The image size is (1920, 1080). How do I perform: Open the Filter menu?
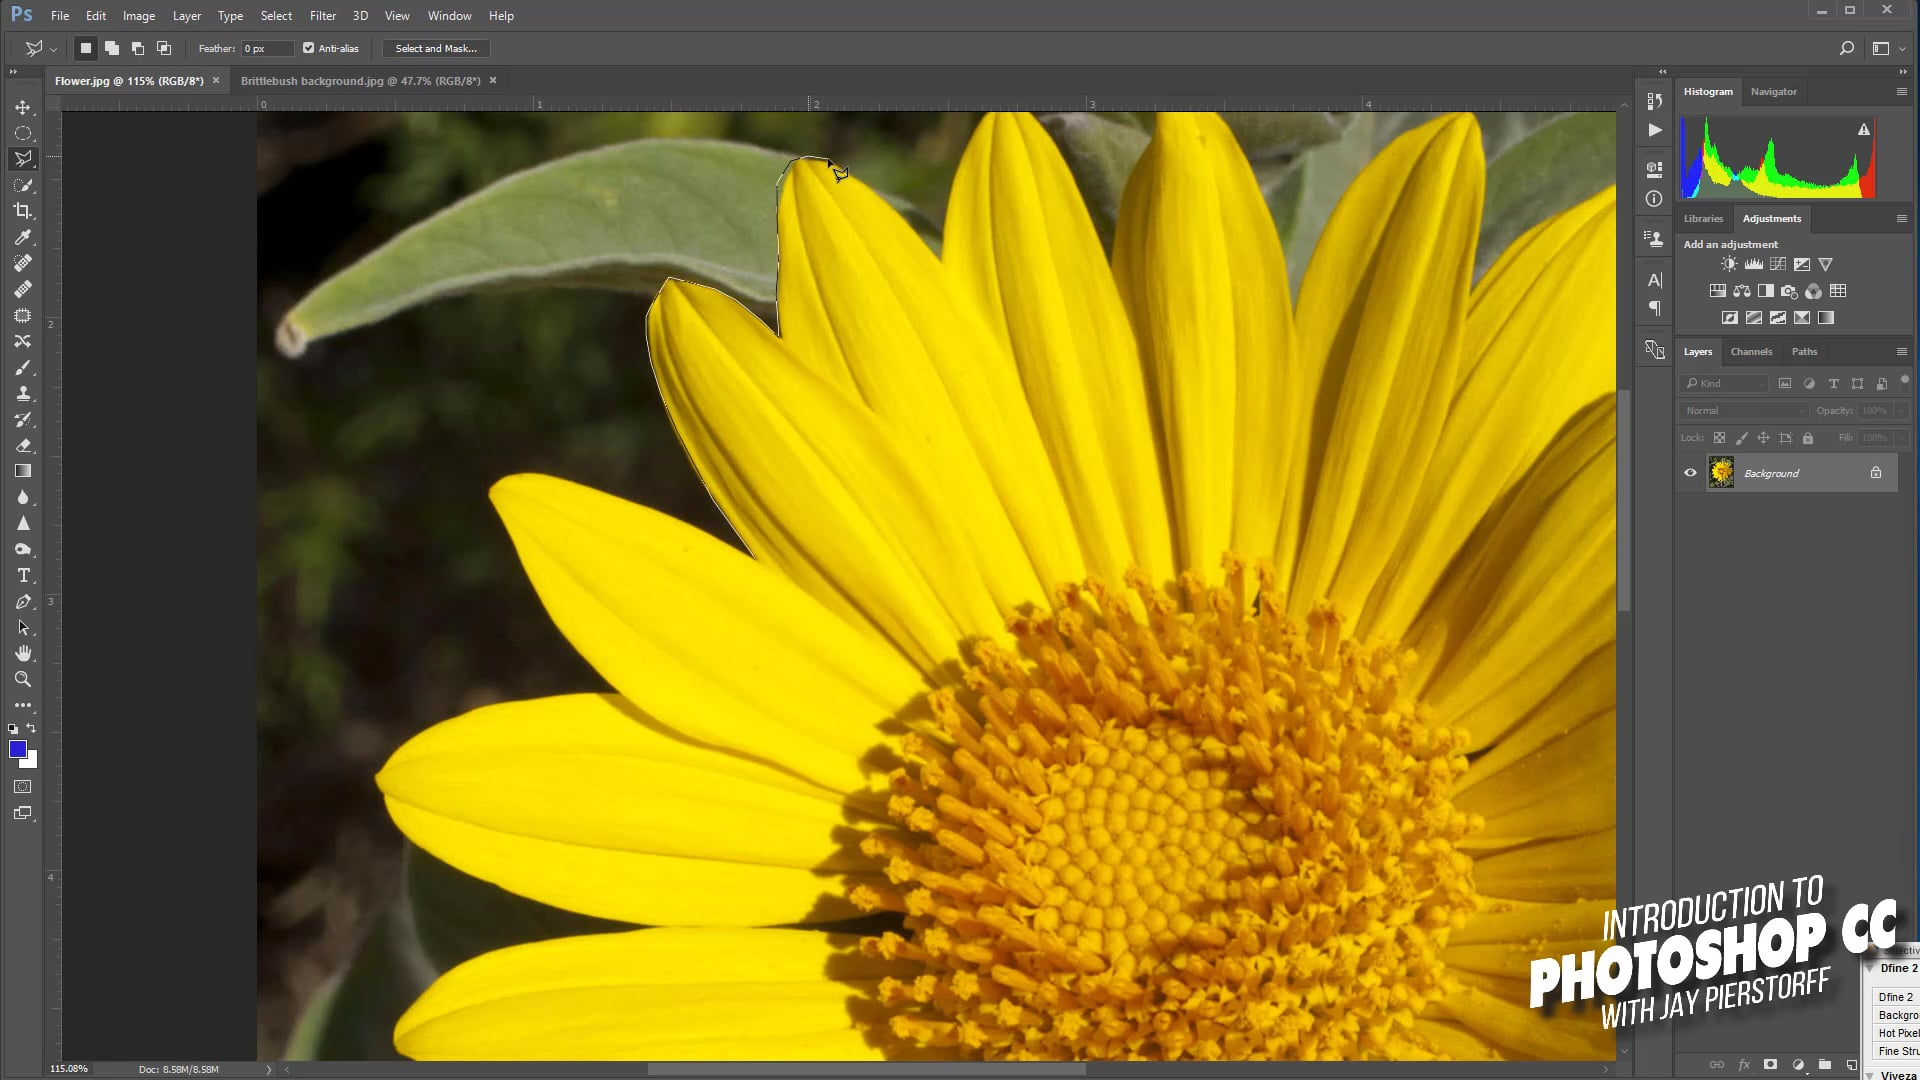coord(322,15)
